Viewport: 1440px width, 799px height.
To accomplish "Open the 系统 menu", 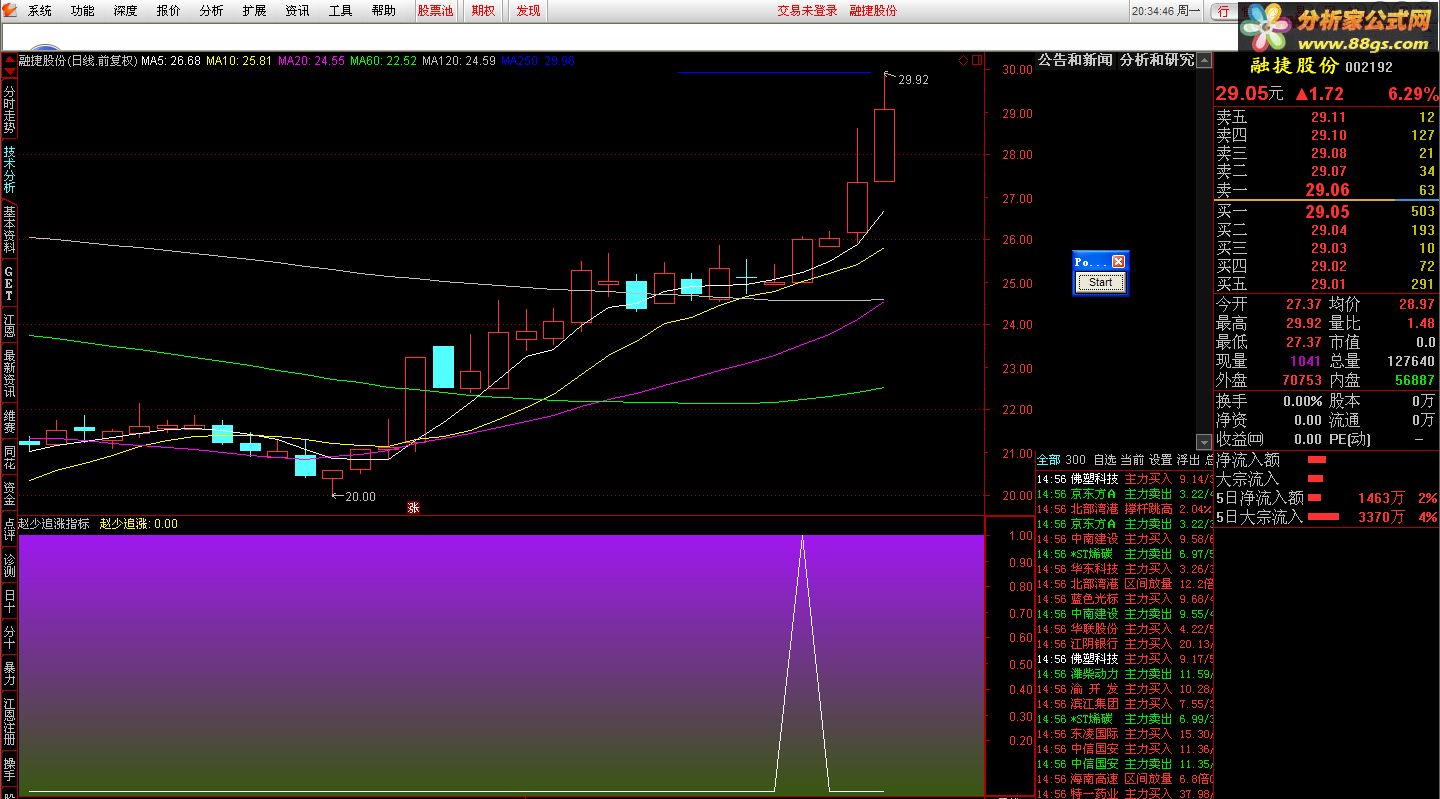I will coord(40,11).
